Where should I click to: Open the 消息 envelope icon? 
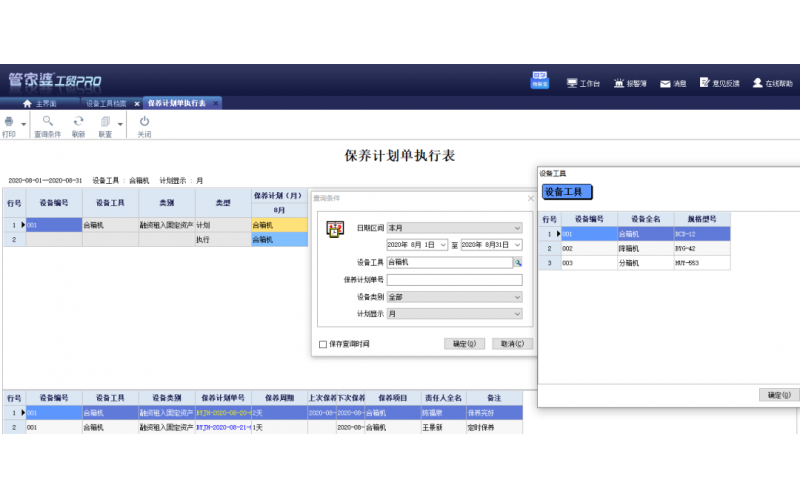coord(665,84)
